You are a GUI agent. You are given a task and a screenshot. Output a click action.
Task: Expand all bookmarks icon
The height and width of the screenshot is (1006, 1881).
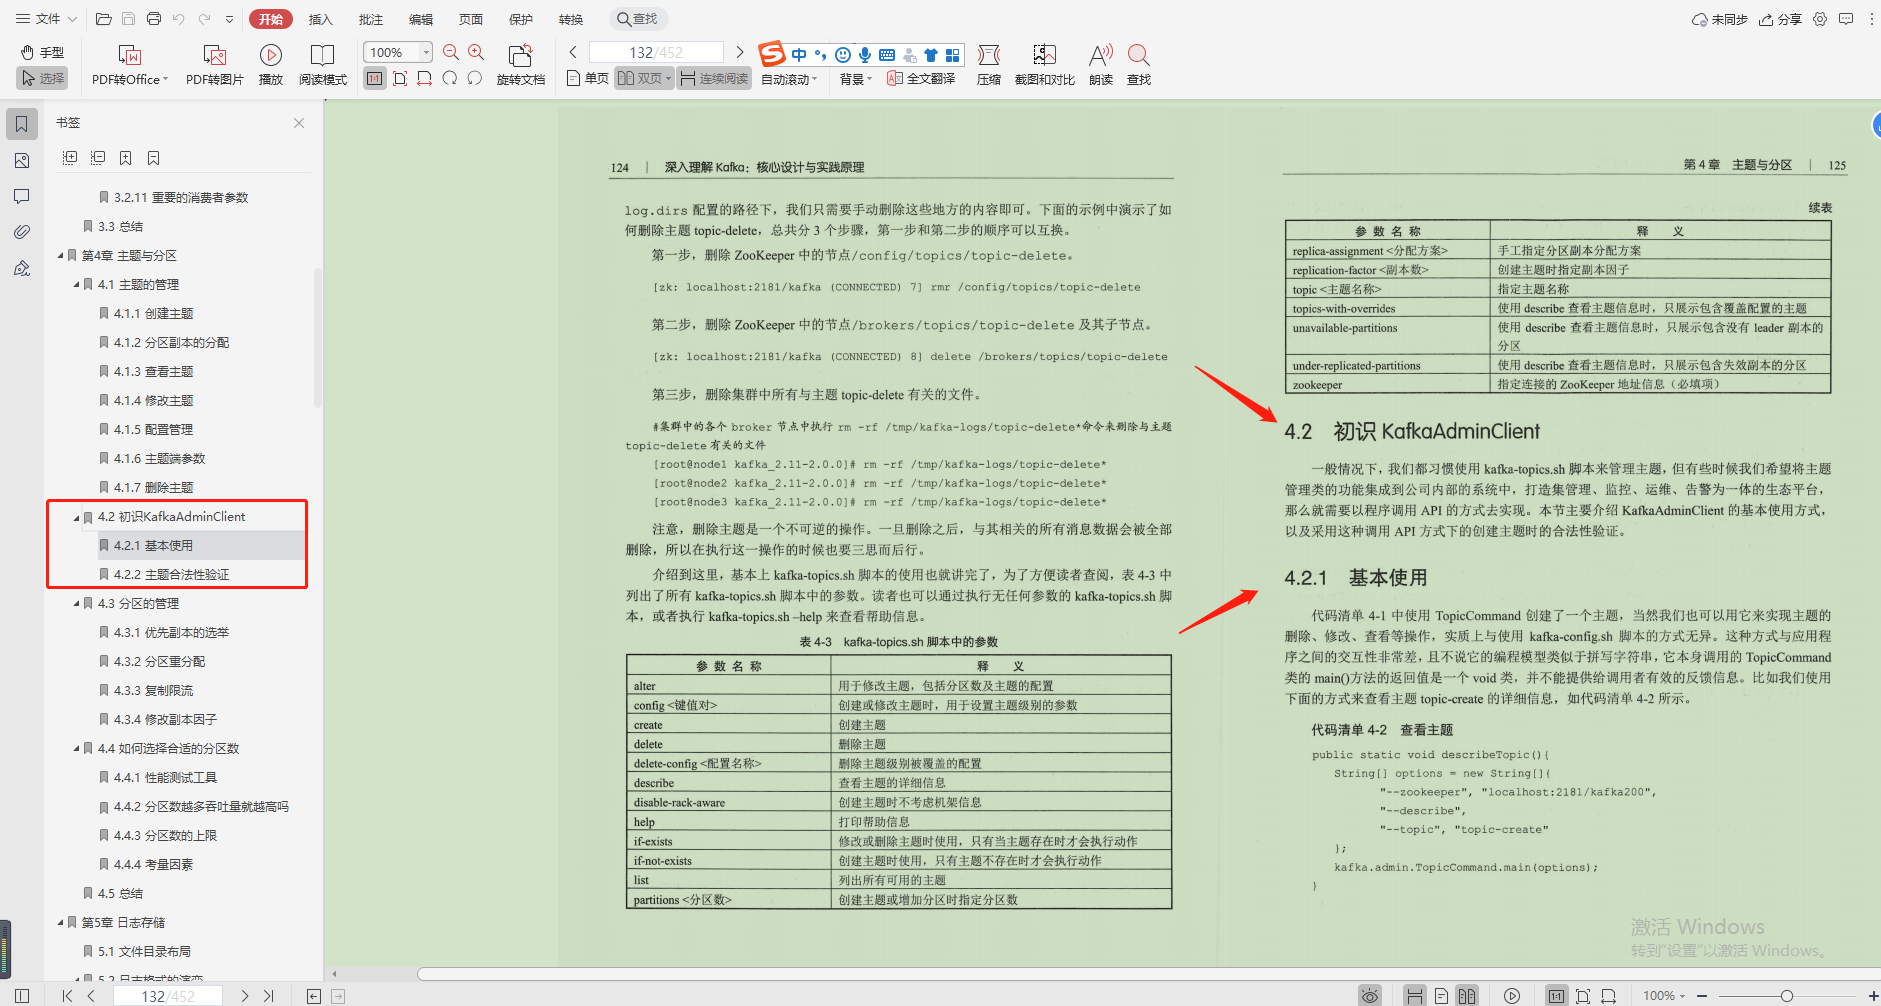[70, 158]
